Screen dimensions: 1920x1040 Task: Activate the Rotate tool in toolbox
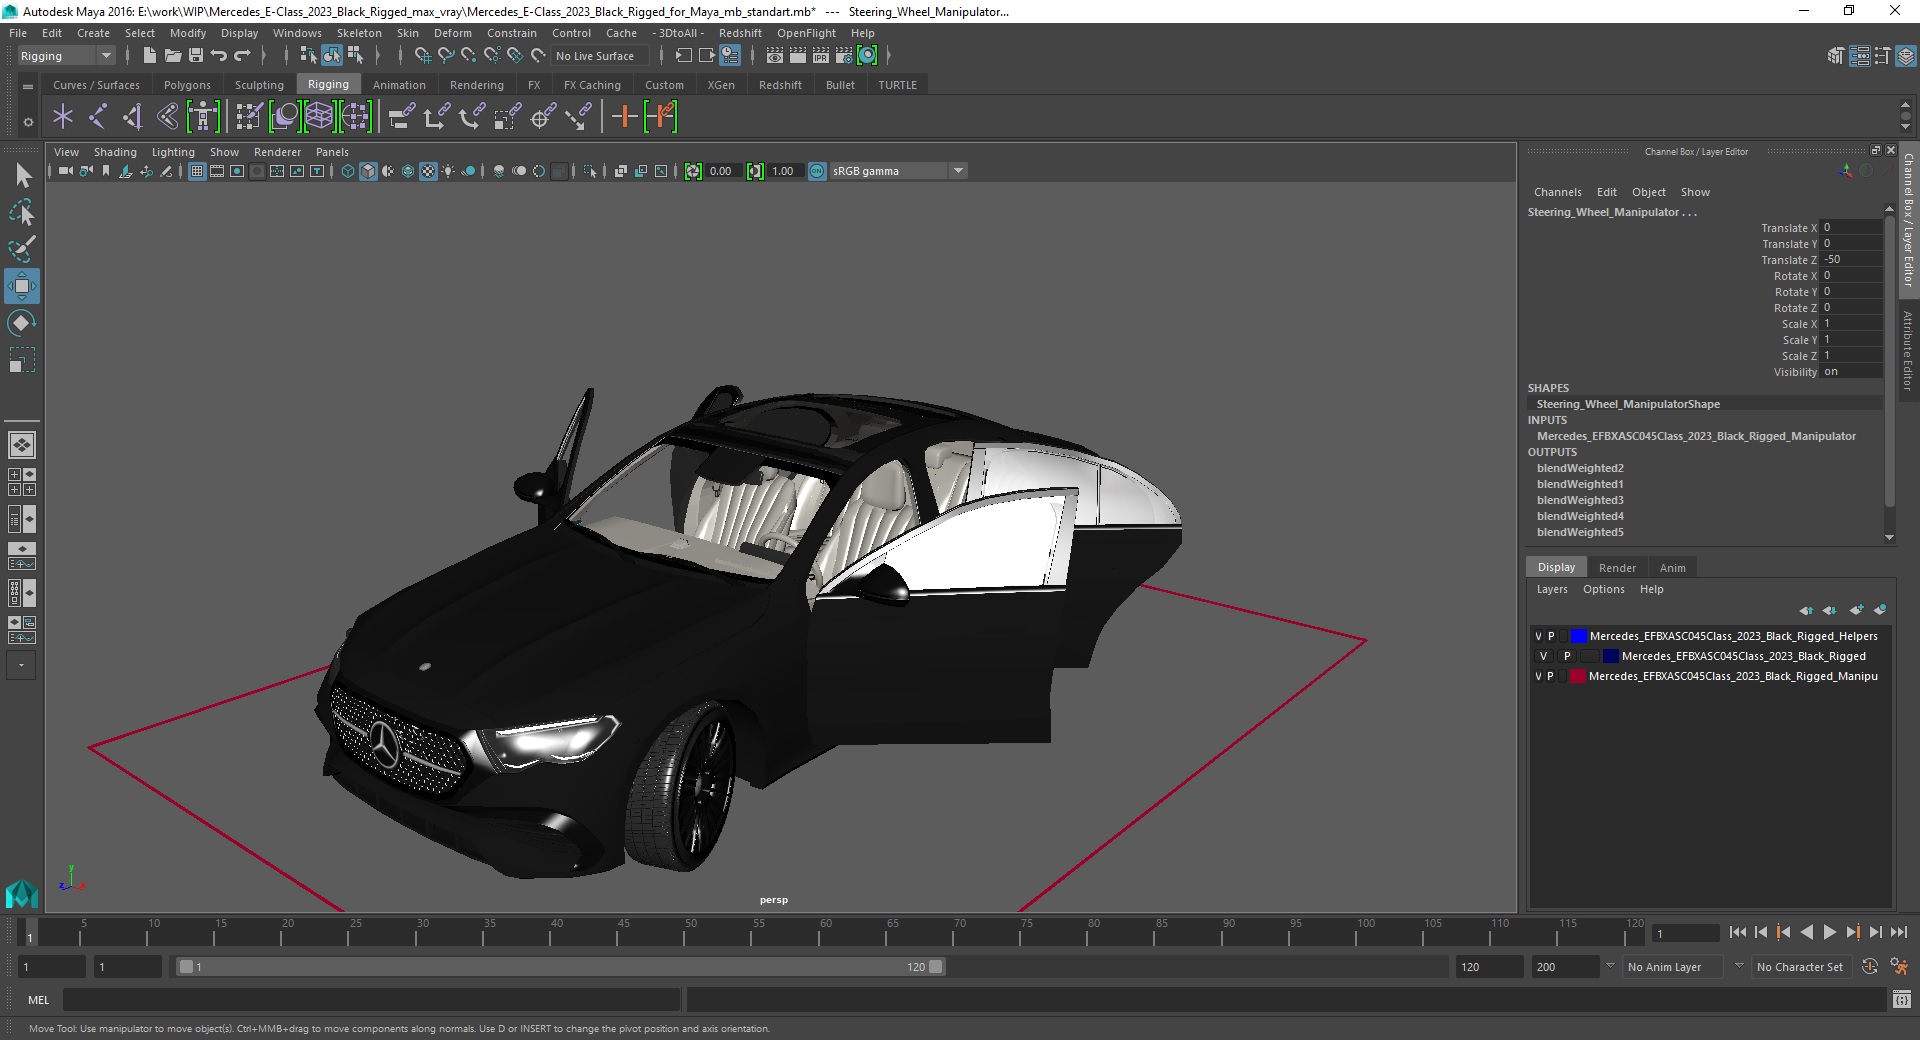(22, 323)
